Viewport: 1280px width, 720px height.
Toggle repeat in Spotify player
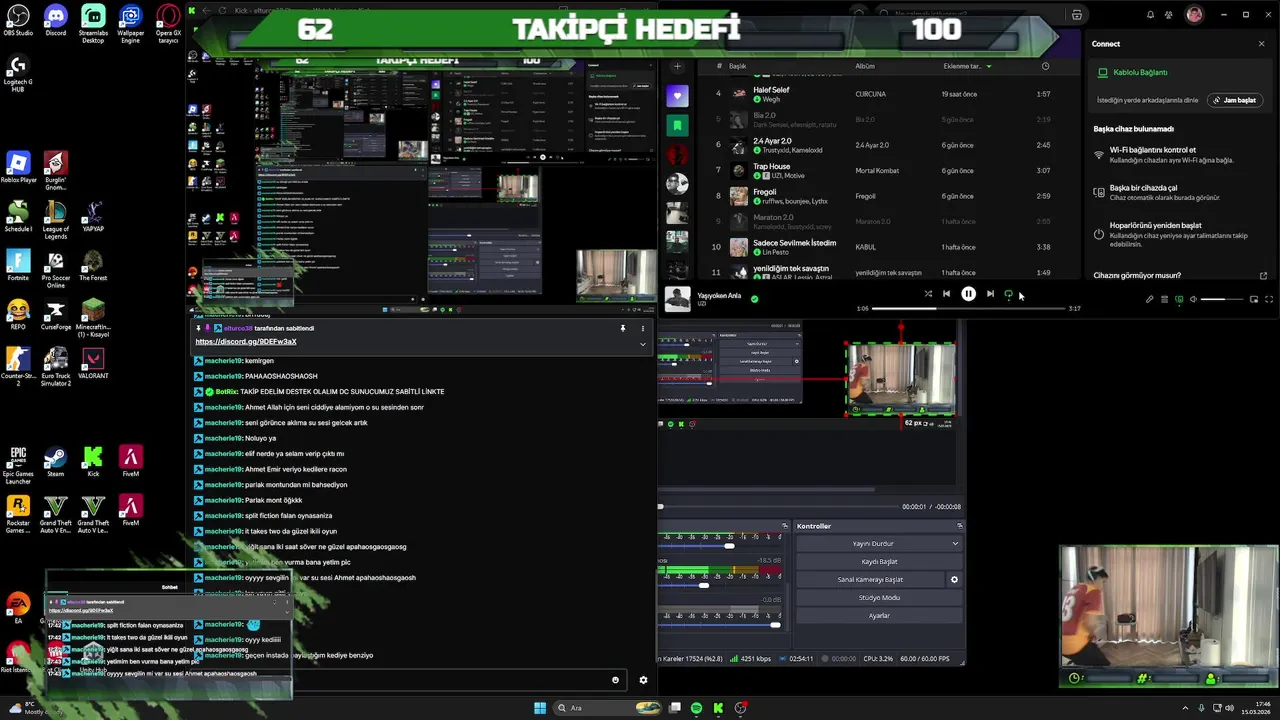[1008, 294]
